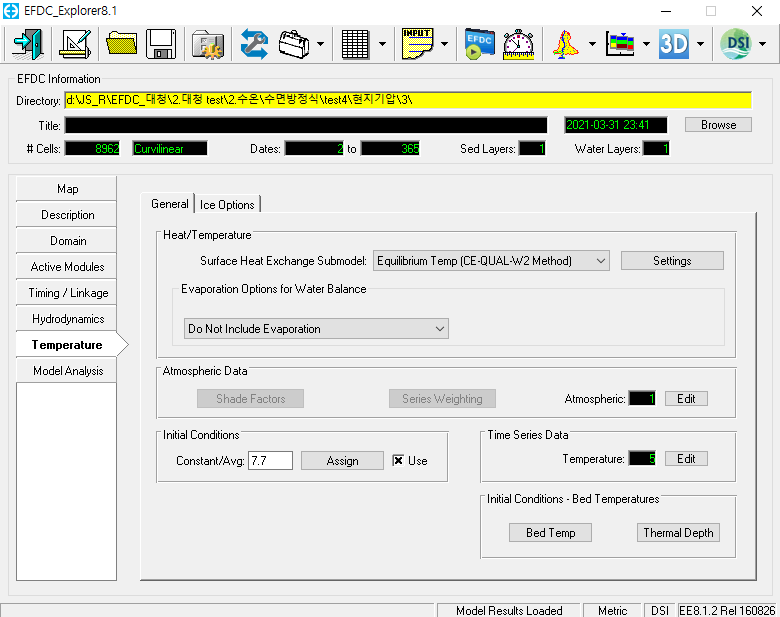This screenshot has height=617, width=780.
Task: Click the stopwatch timing icon
Action: tap(519, 44)
